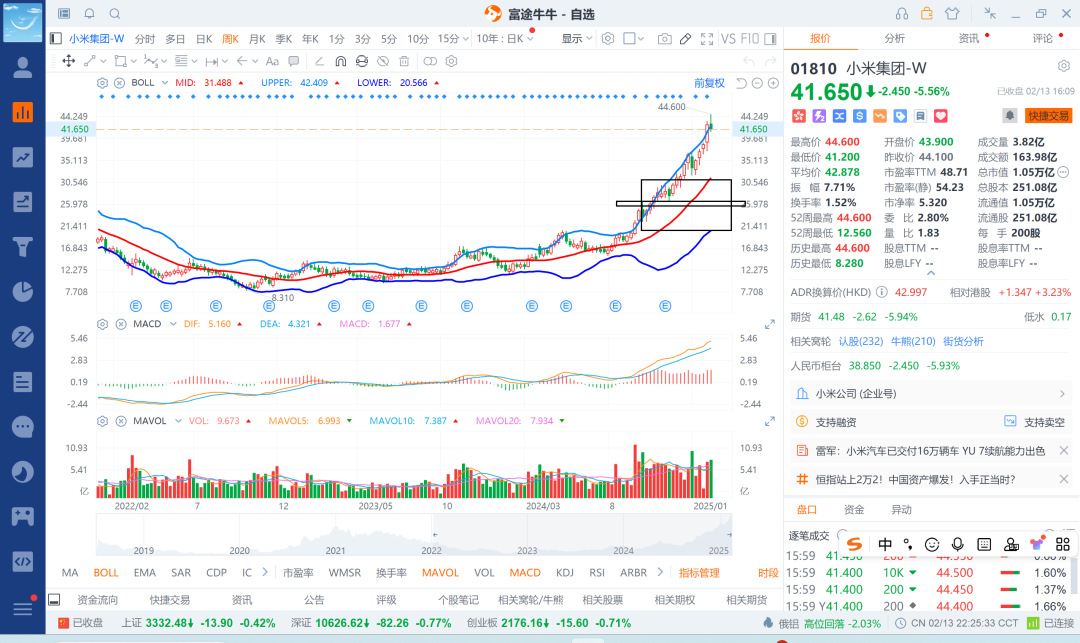Open the 显示 display dropdown

(x=577, y=39)
